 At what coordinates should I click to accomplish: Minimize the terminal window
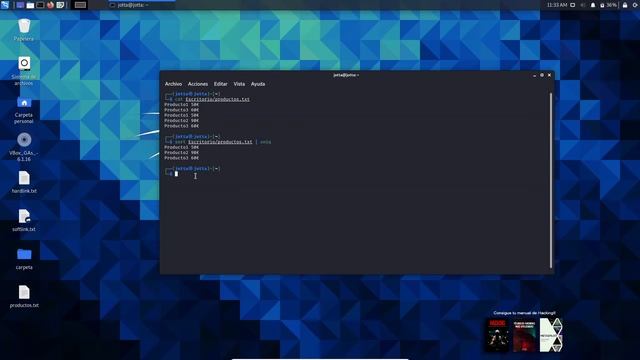click(534, 75)
